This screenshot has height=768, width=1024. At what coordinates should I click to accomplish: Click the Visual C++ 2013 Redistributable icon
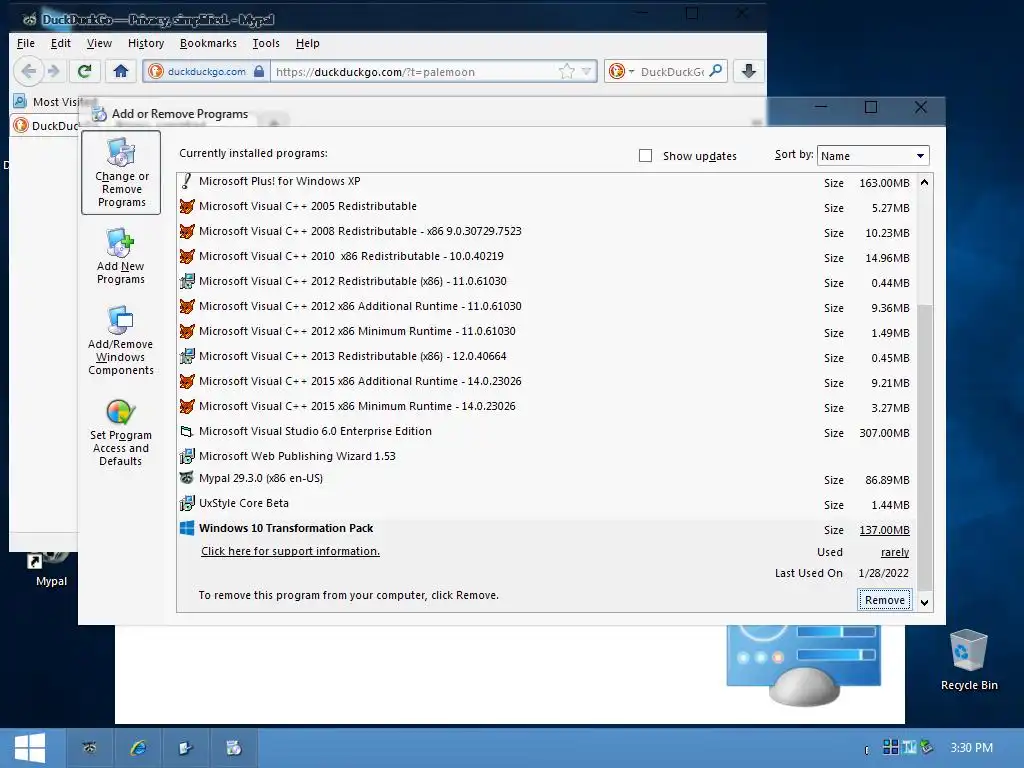pos(187,357)
